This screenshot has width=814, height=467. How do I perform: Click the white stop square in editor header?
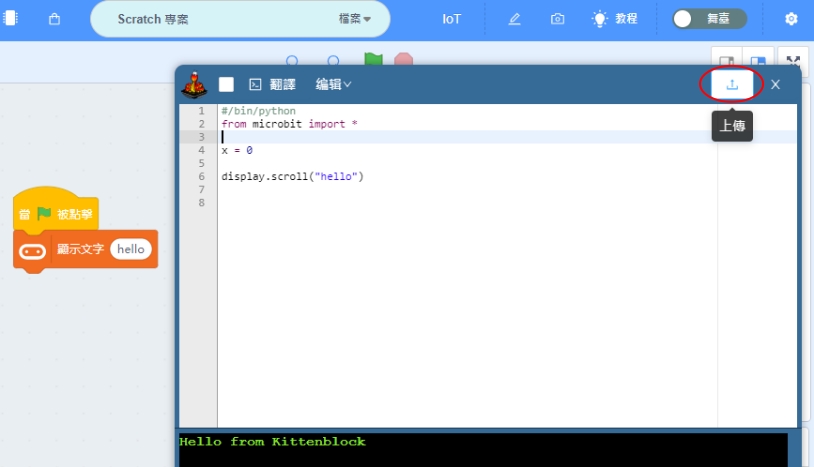227,85
